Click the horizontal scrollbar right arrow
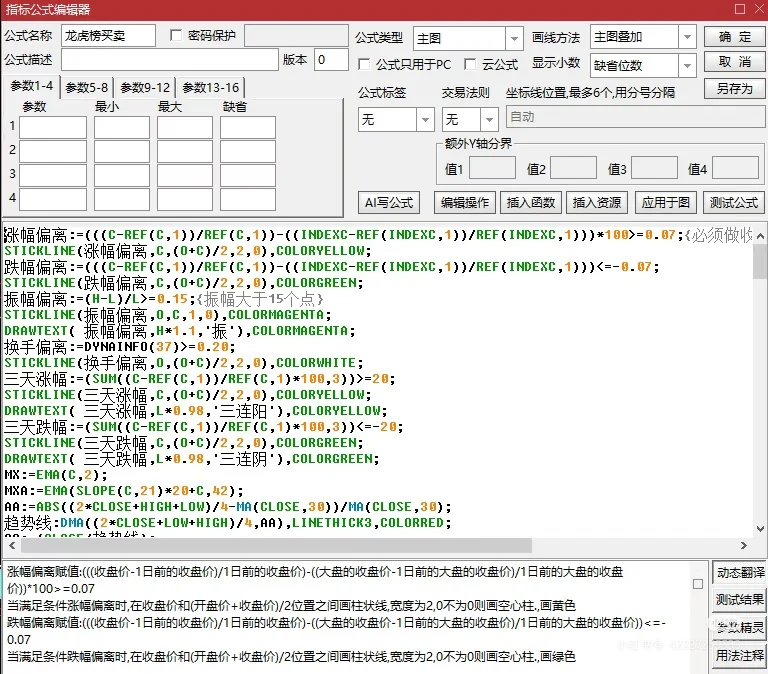This screenshot has width=768, height=674. [744, 545]
